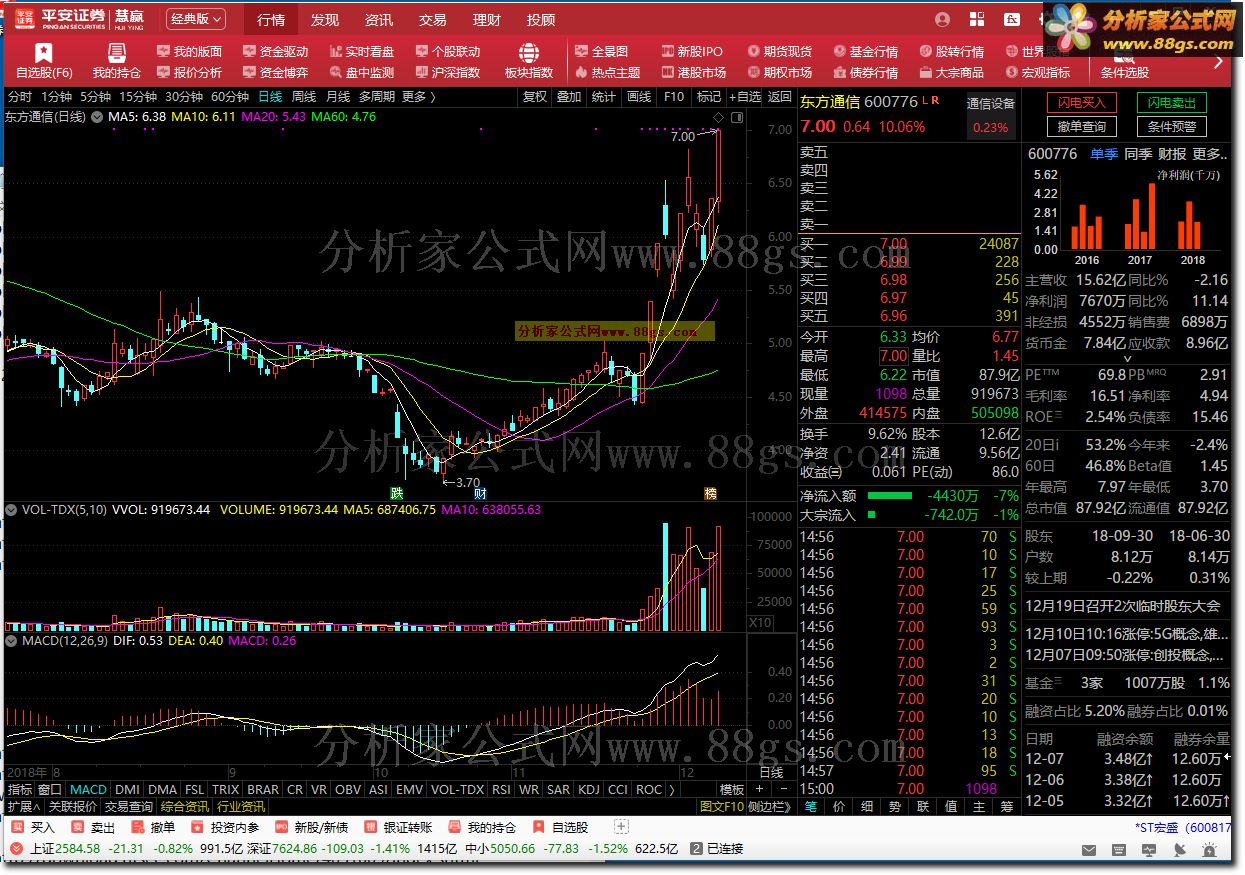Open the 资讯 menu

point(378,20)
